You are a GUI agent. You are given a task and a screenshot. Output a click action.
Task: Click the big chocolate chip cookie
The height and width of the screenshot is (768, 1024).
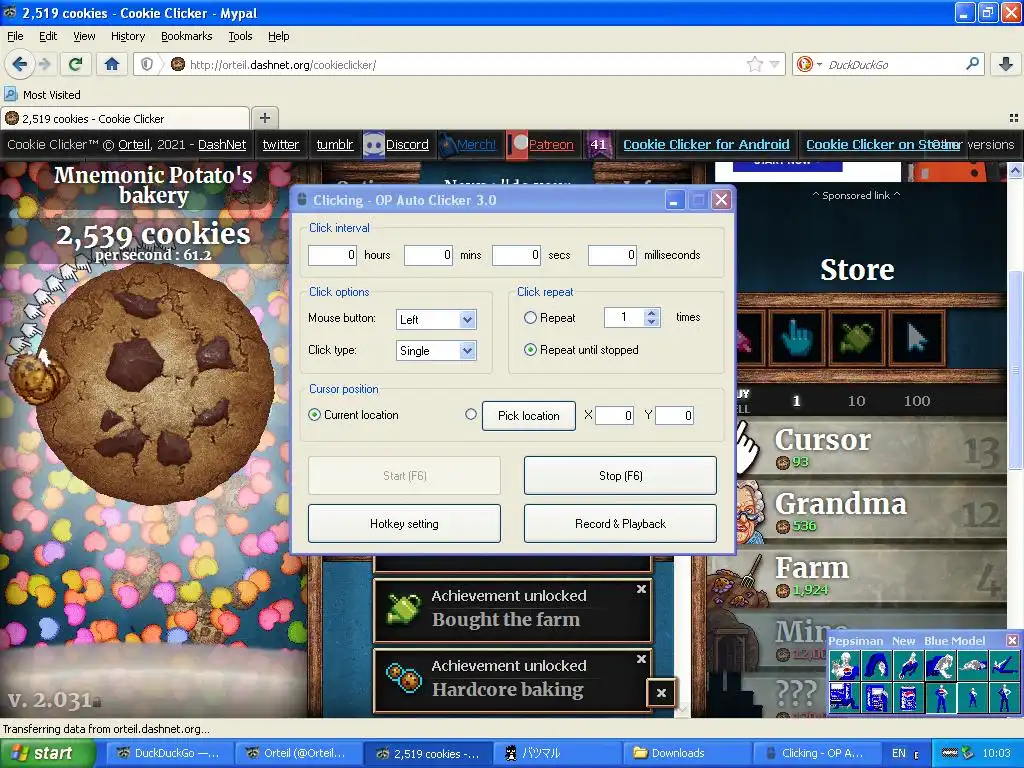pos(157,385)
